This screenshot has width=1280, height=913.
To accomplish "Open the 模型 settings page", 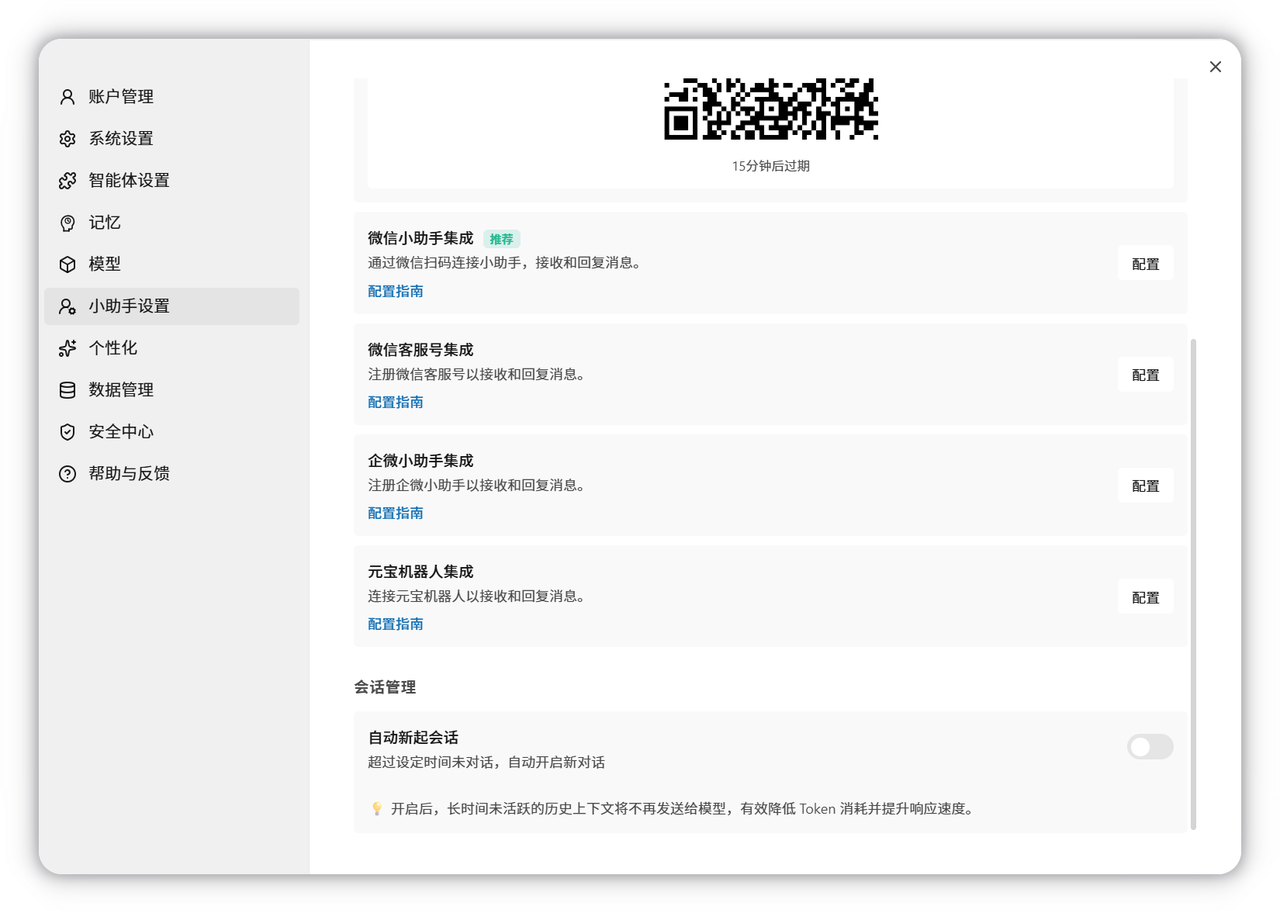I will (x=172, y=265).
